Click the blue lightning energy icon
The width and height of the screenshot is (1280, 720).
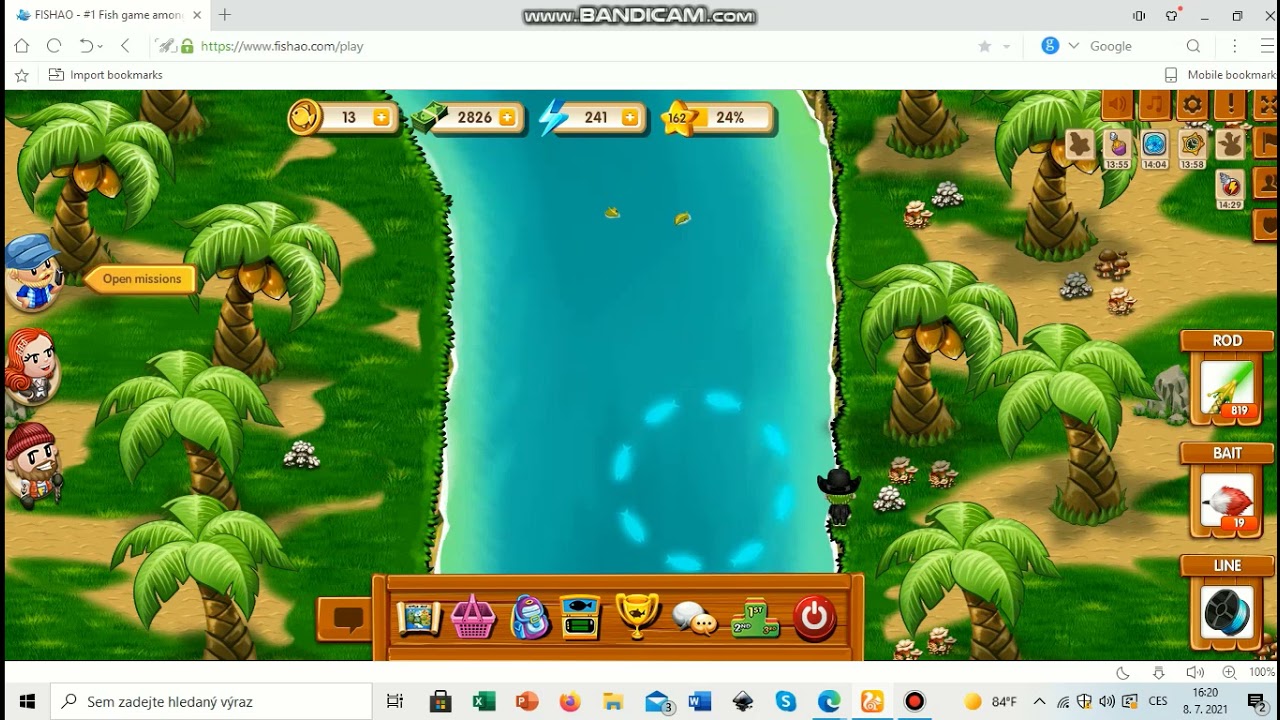(553, 117)
